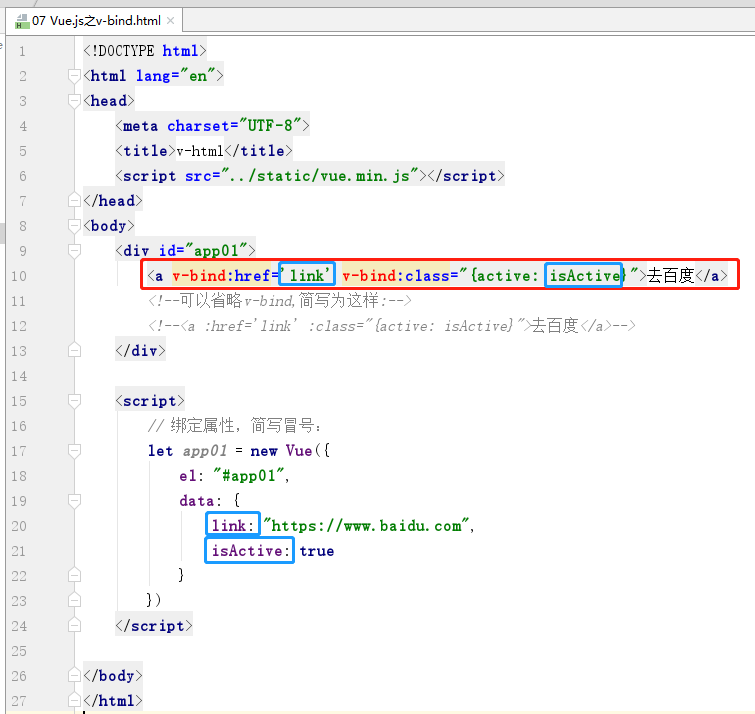Click line number 10 in the gutter

pos(19,276)
